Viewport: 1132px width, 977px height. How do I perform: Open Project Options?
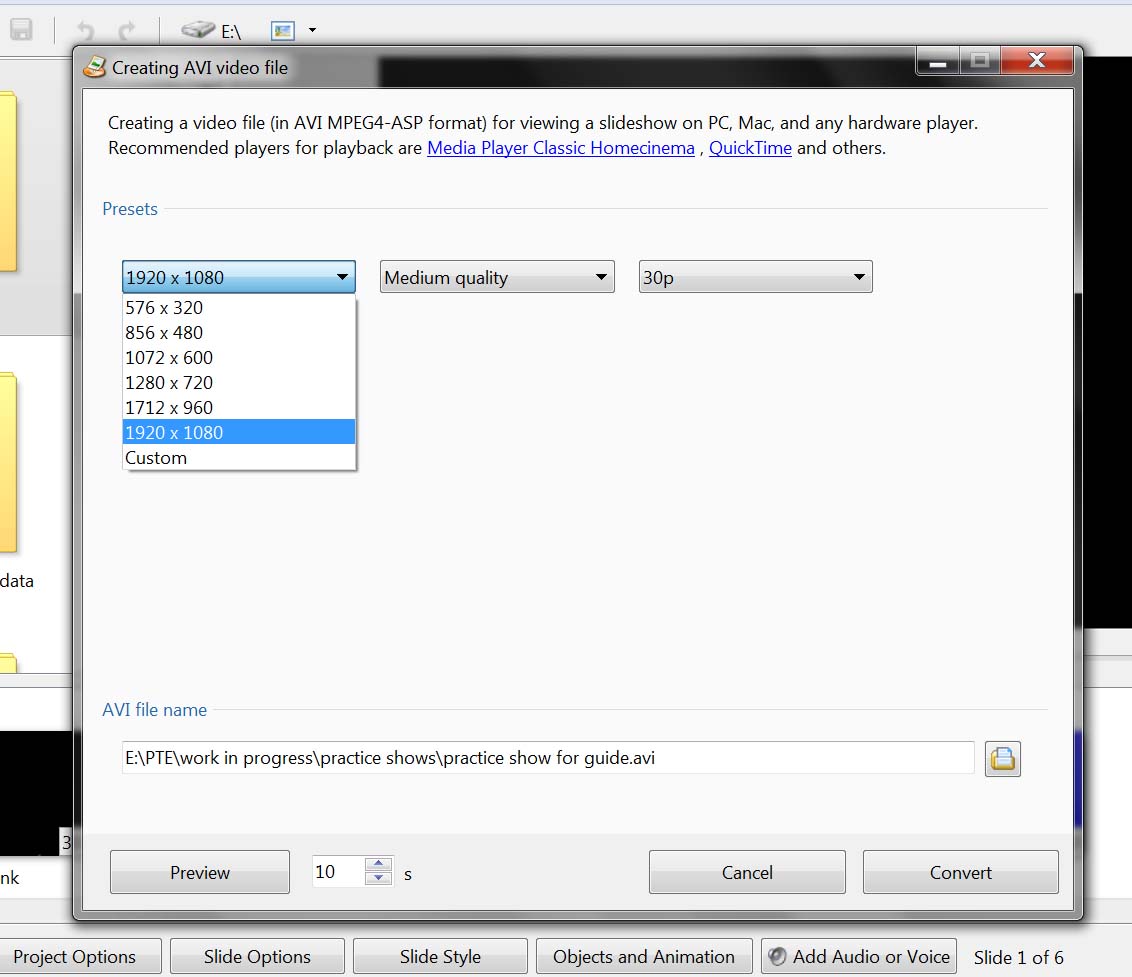[78, 957]
